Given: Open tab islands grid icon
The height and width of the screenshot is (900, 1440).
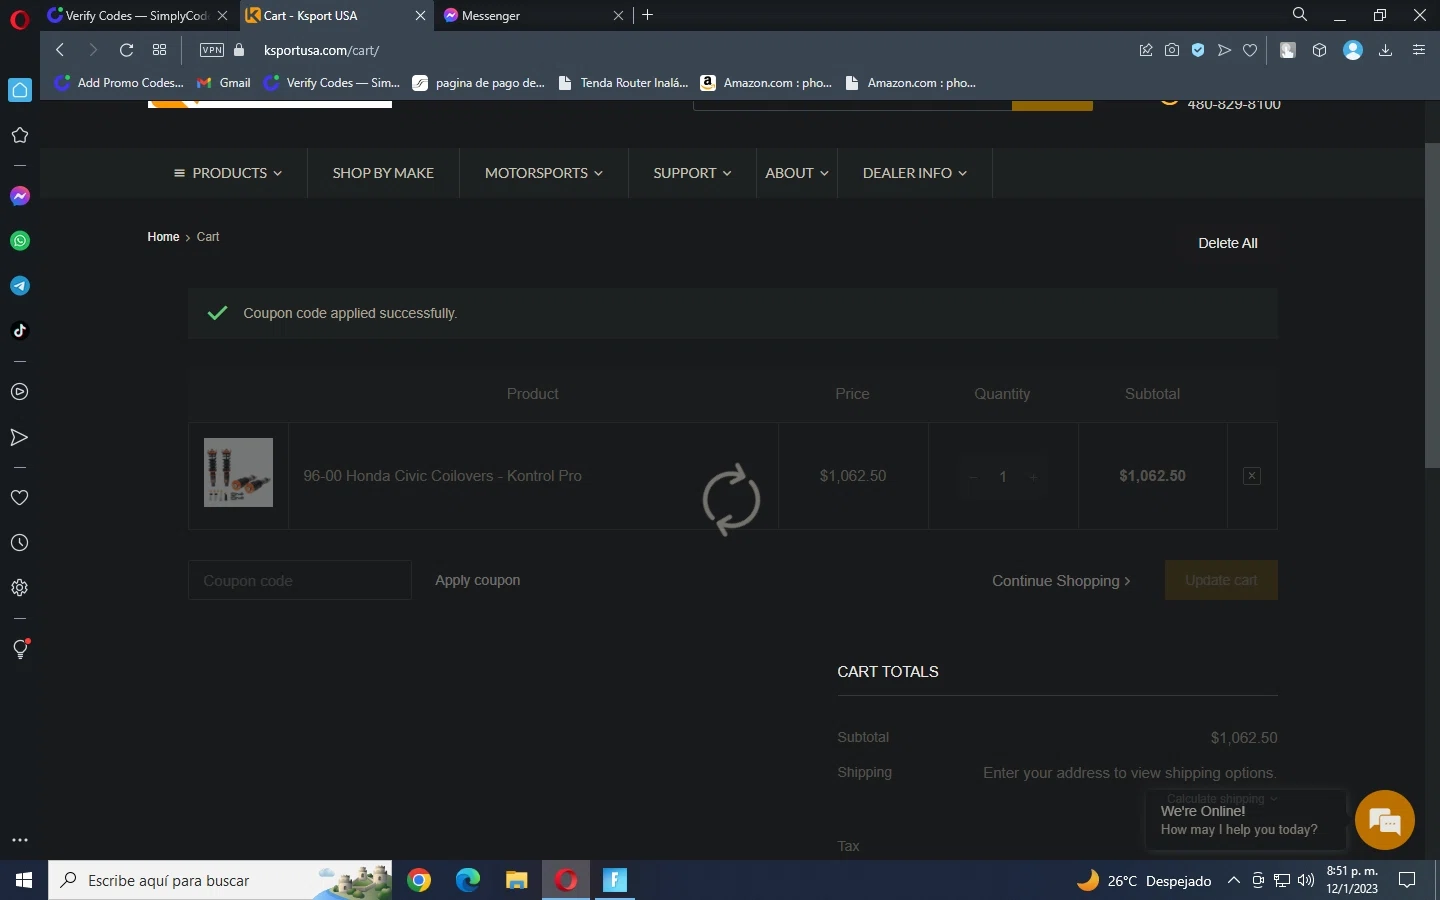Looking at the screenshot, I should [159, 50].
